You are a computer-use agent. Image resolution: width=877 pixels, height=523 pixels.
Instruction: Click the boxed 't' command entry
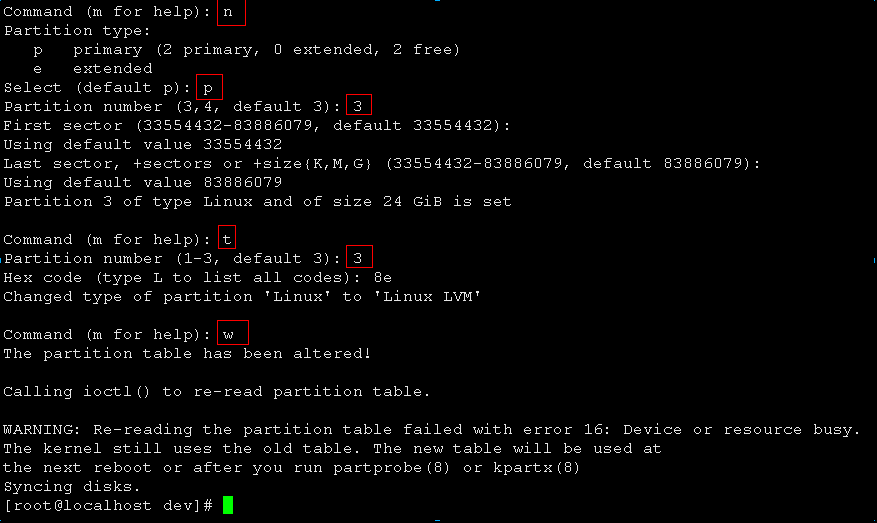227,237
